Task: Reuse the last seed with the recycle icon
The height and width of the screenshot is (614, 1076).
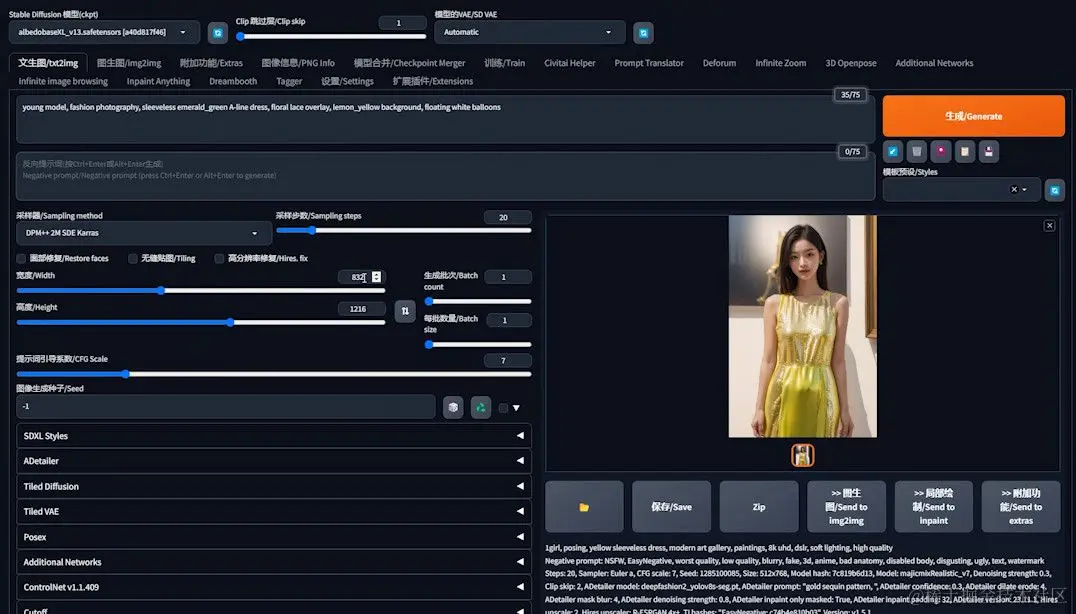Action: point(480,407)
